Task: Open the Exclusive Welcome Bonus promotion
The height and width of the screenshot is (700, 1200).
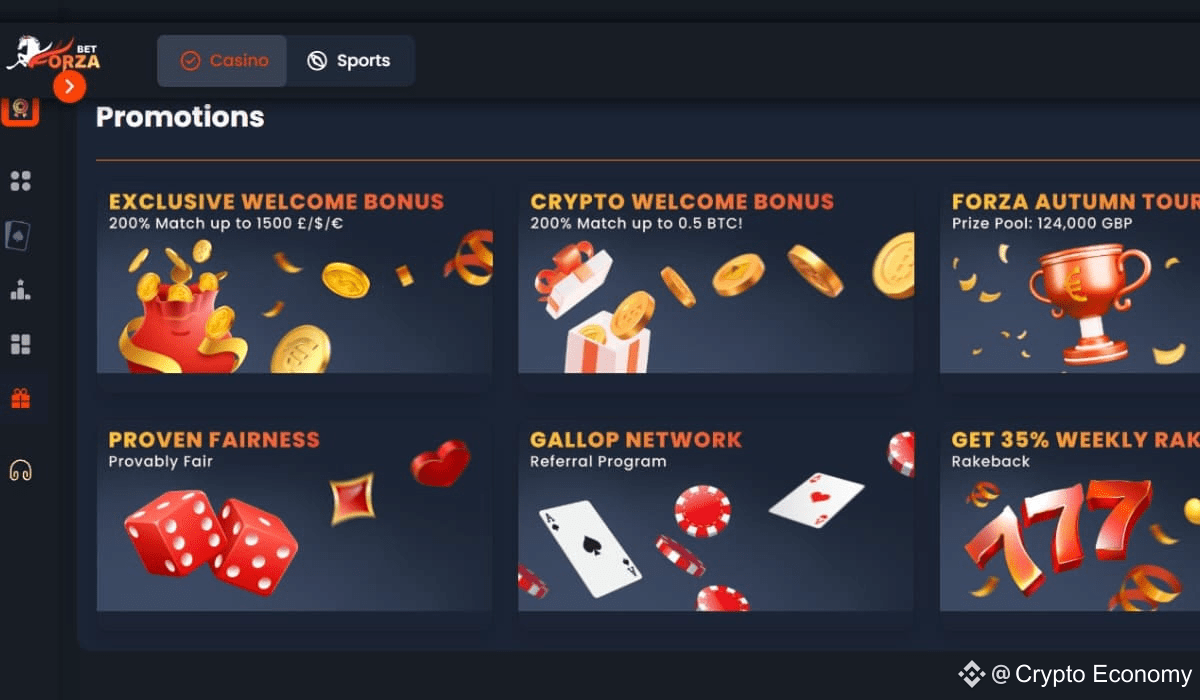Action: coord(294,280)
